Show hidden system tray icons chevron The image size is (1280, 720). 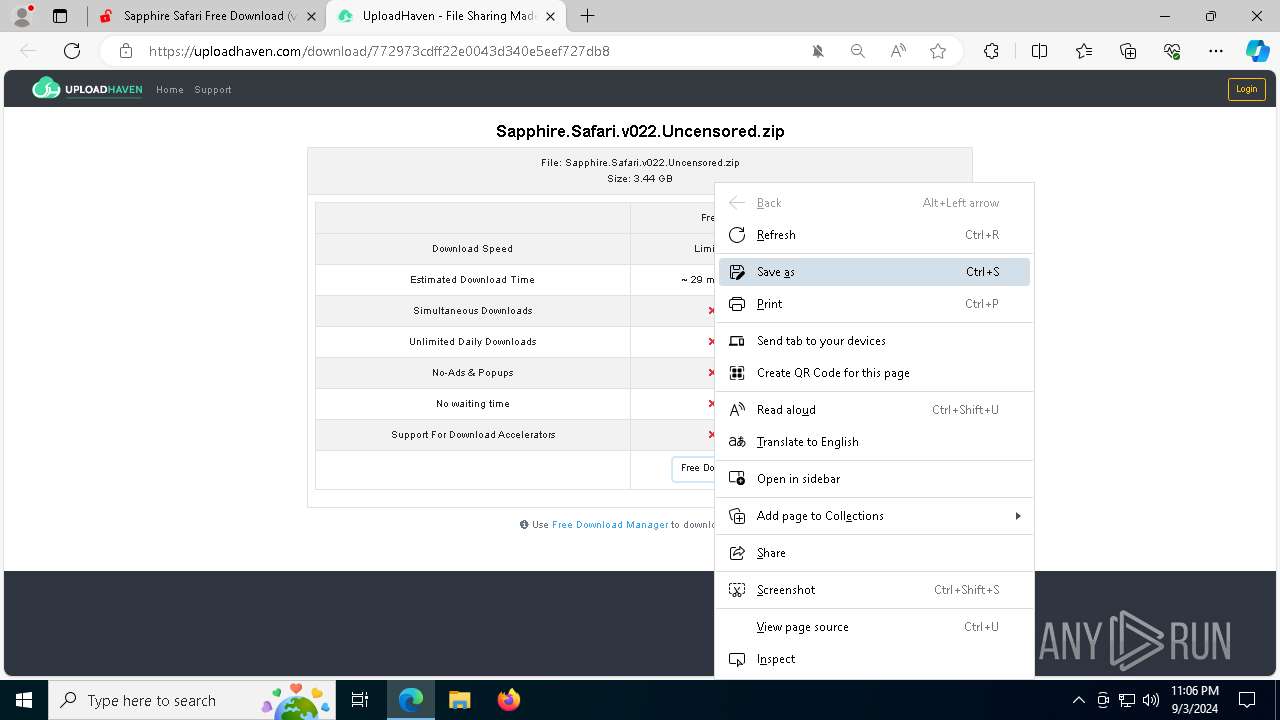pos(1078,700)
